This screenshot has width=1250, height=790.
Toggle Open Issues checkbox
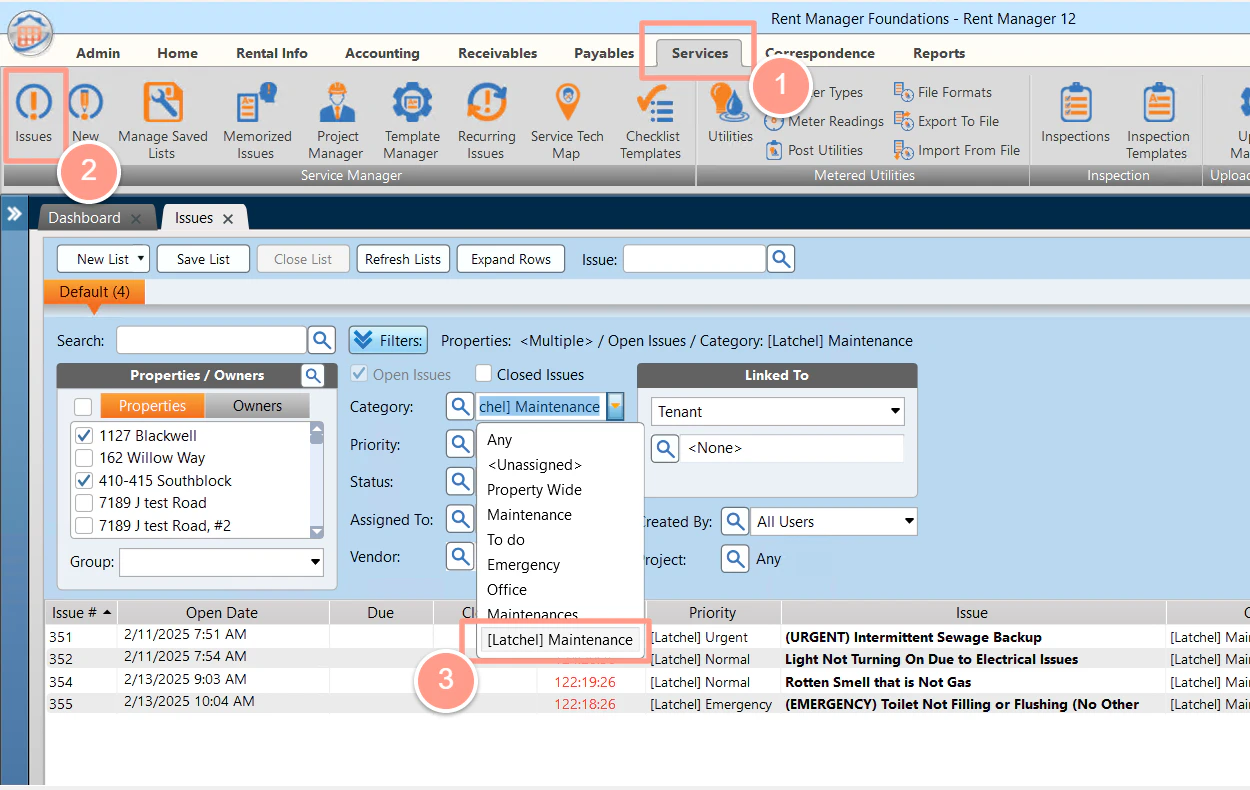coord(359,374)
